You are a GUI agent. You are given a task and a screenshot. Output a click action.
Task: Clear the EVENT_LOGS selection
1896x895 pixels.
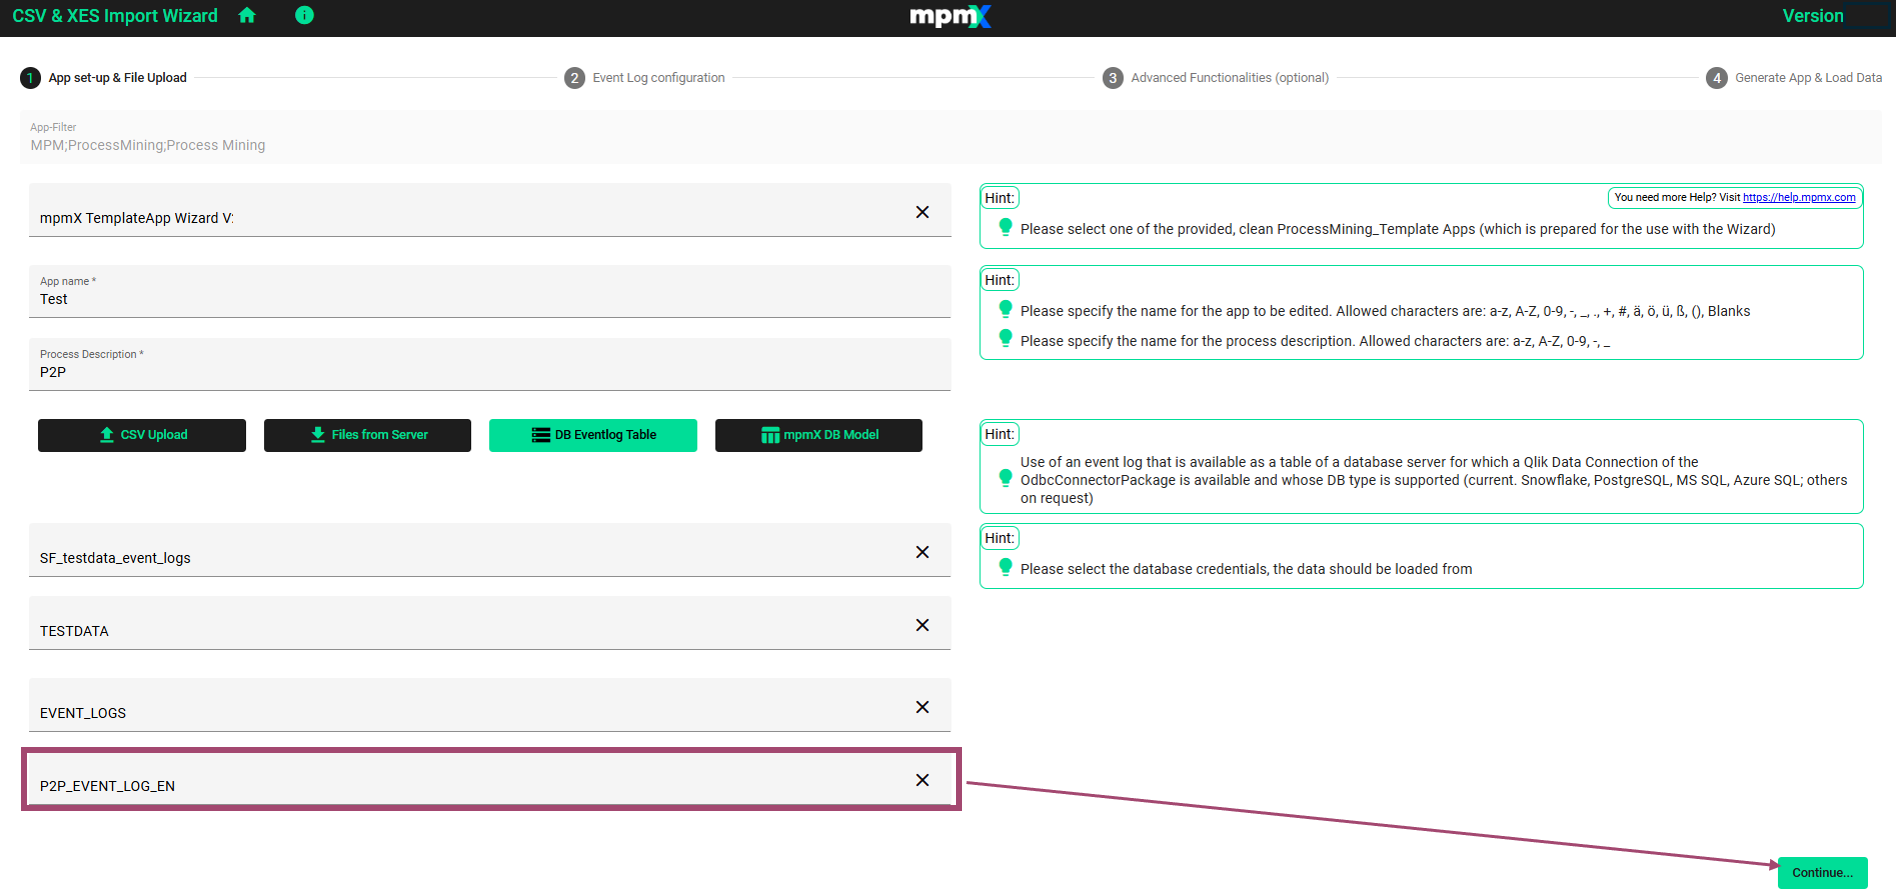922,707
